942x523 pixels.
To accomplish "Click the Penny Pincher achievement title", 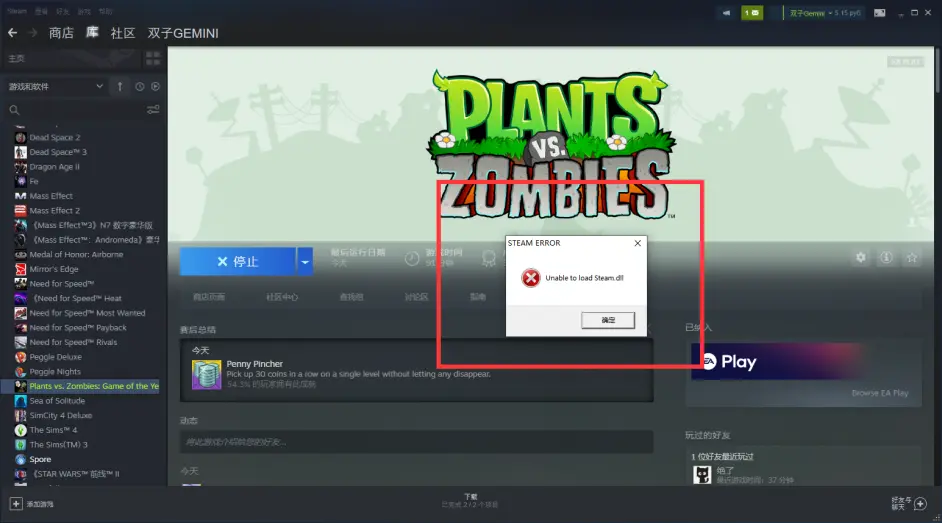I will (x=255, y=364).
